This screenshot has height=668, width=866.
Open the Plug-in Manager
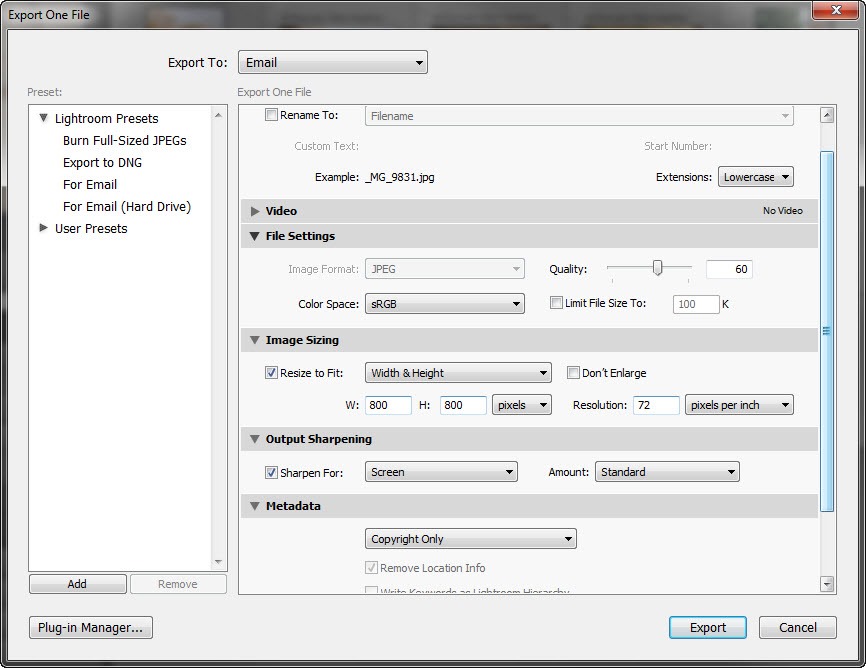tap(90, 627)
